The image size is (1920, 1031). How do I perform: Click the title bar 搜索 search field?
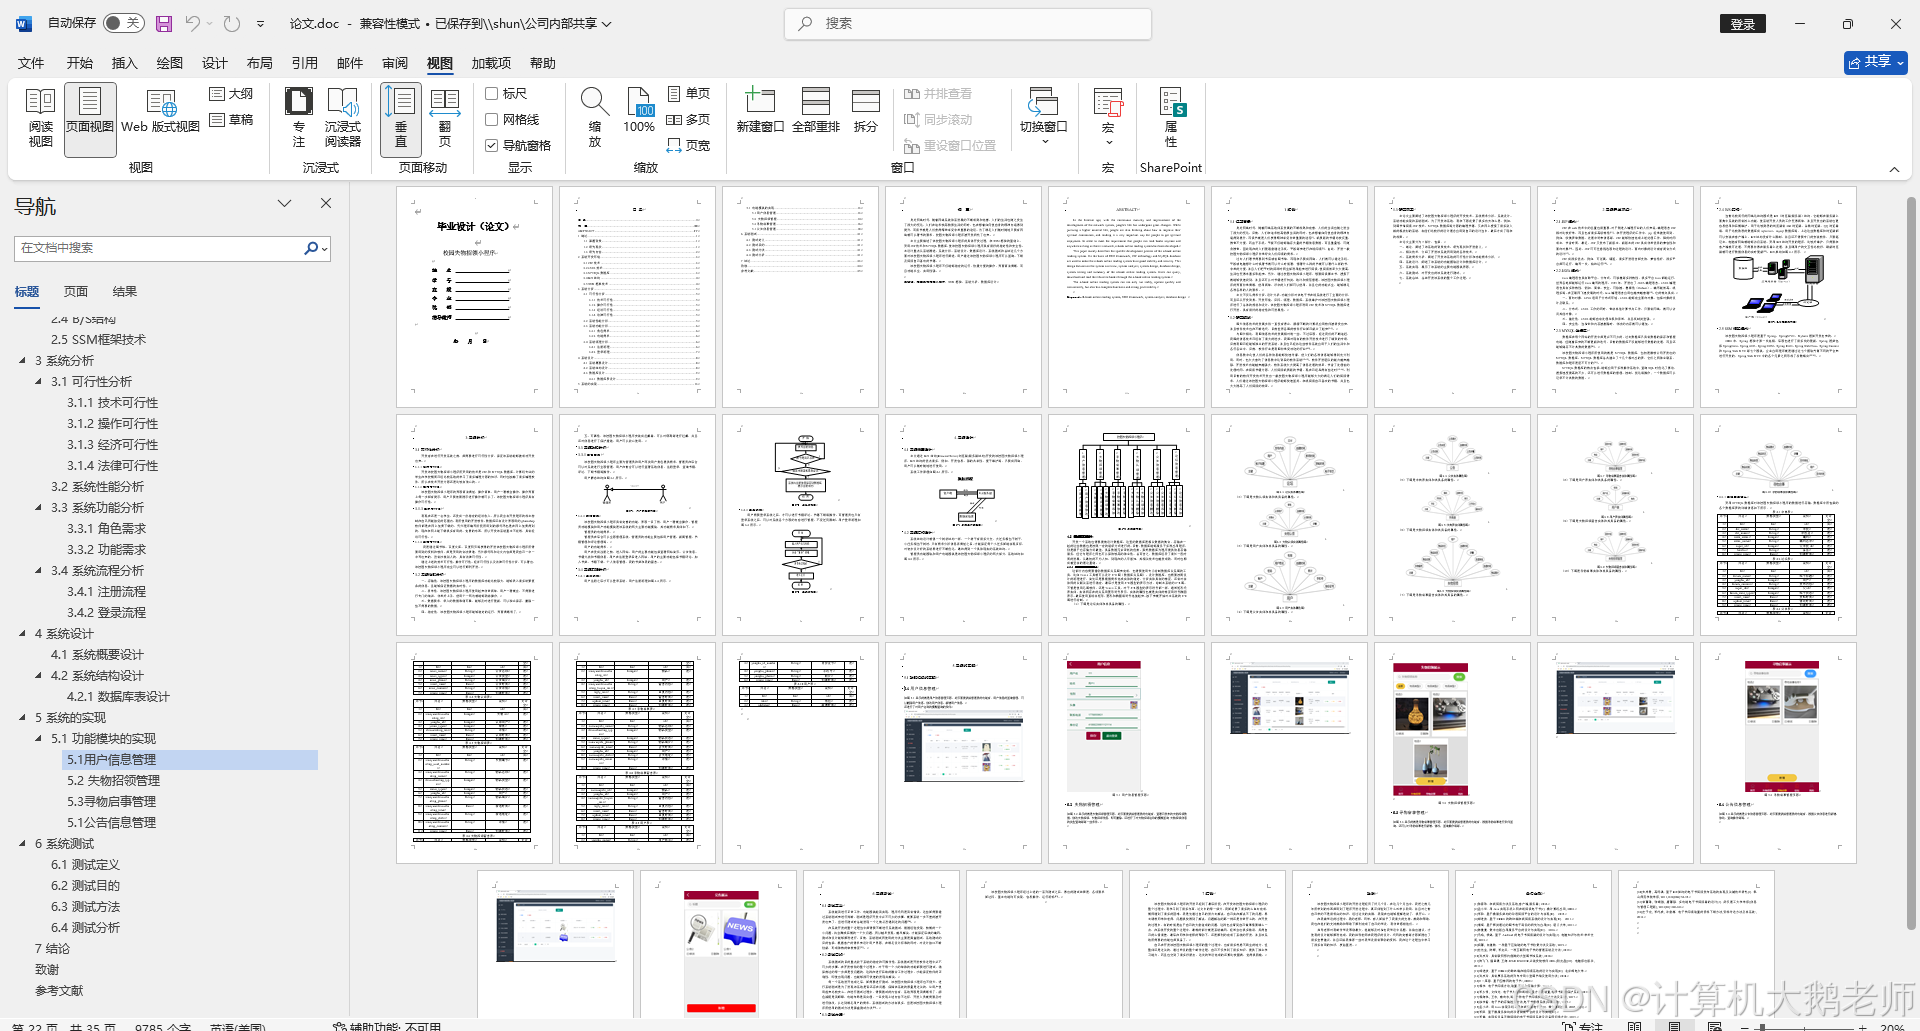(968, 23)
